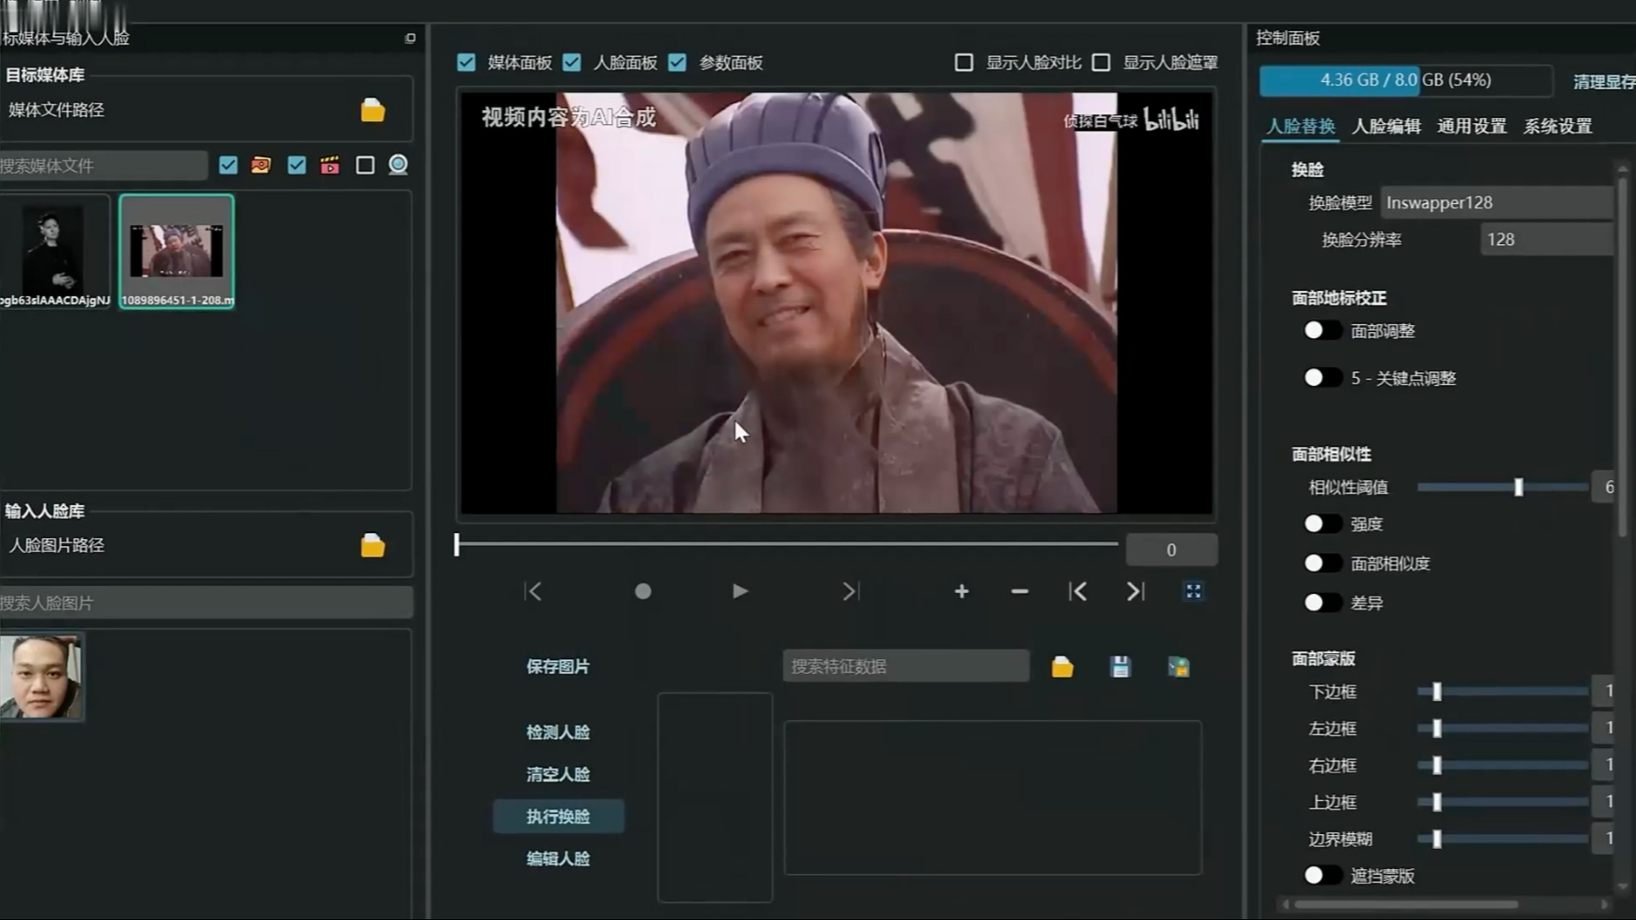This screenshot has width=1636, height=920.
Task: Jump to first frame of video
Action: [533, 591]
